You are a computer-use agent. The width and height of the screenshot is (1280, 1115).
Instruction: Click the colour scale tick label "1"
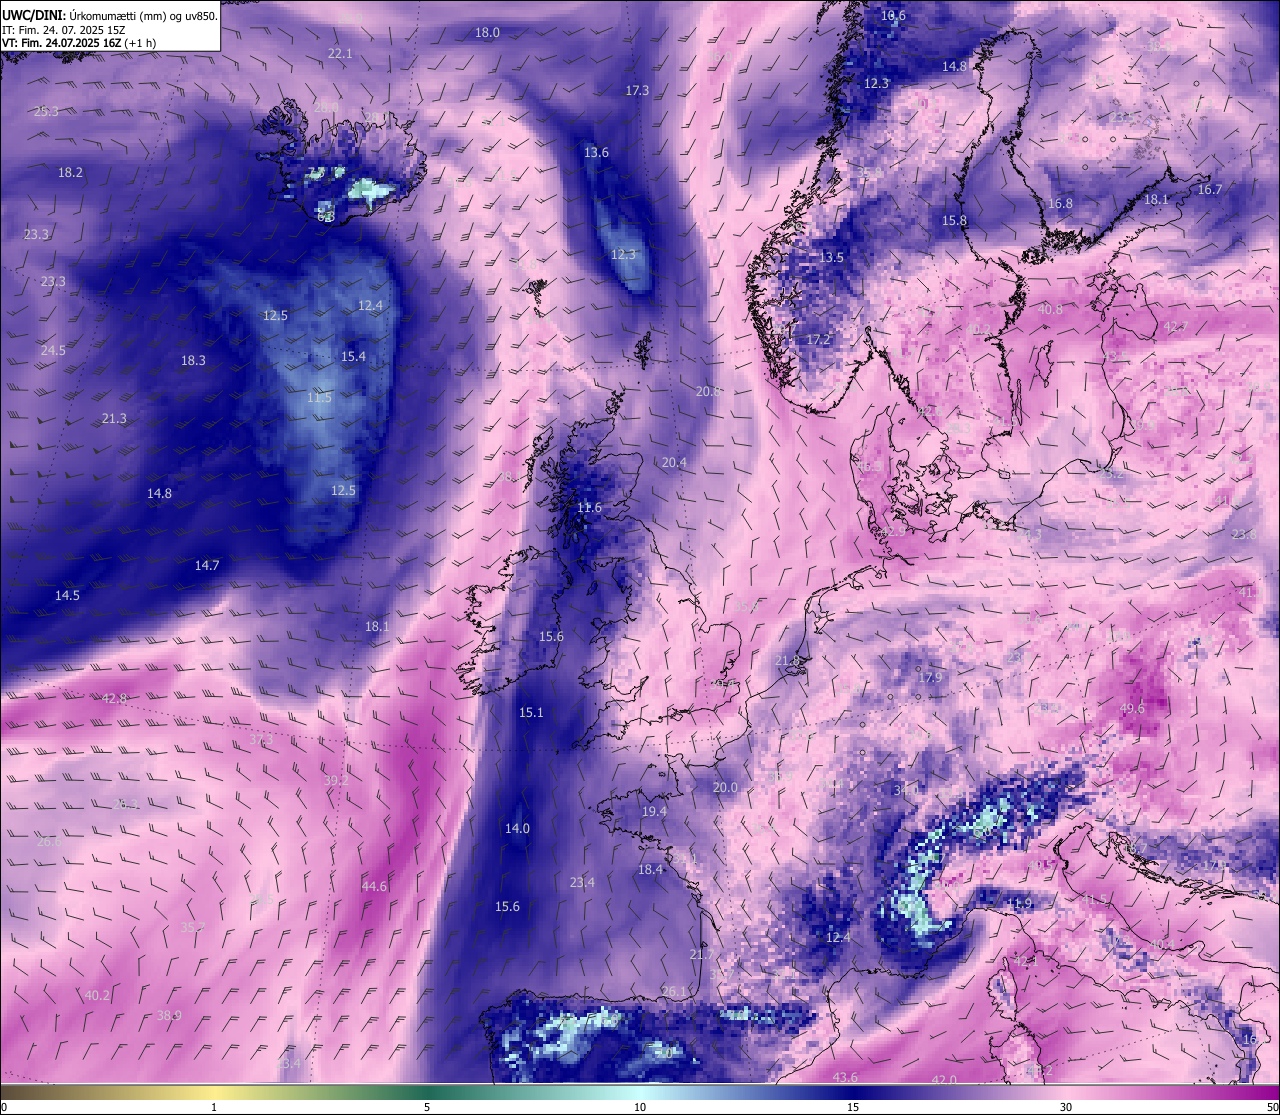coord(214,1107)
